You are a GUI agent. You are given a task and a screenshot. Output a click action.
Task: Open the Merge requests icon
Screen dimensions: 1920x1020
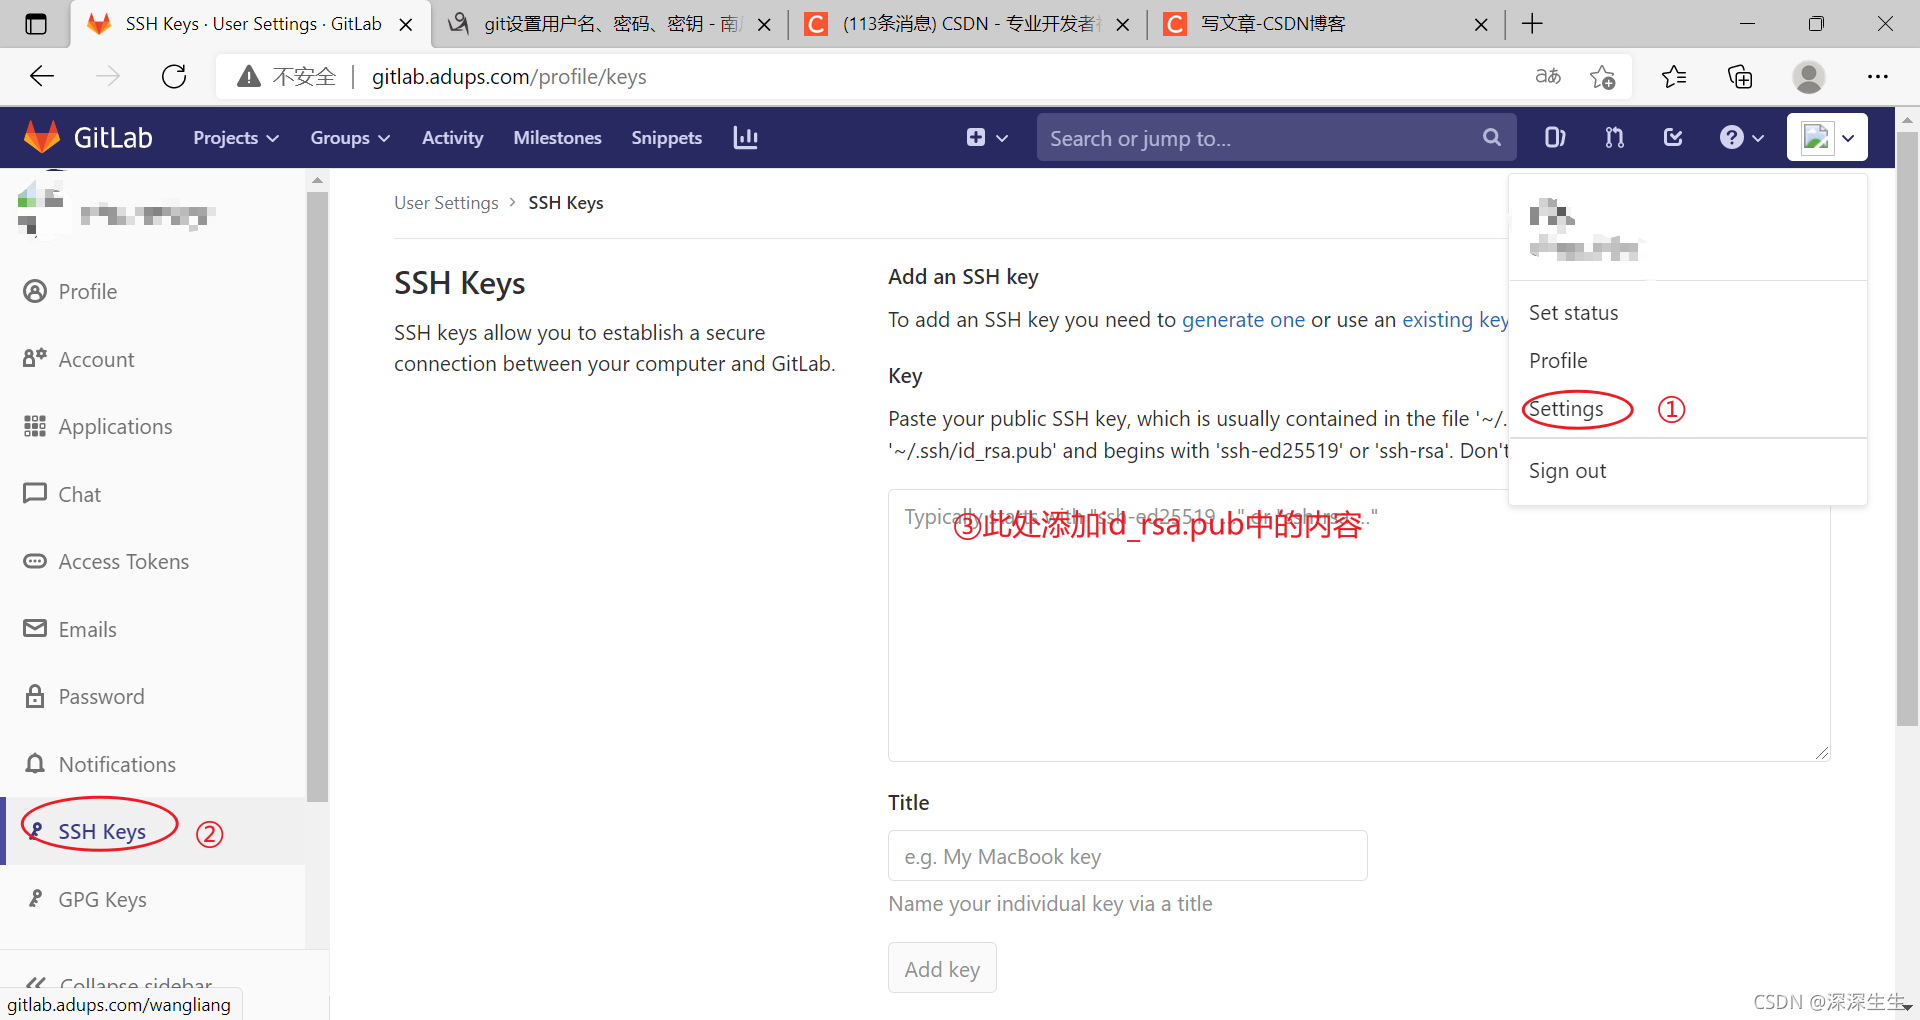1614,137
